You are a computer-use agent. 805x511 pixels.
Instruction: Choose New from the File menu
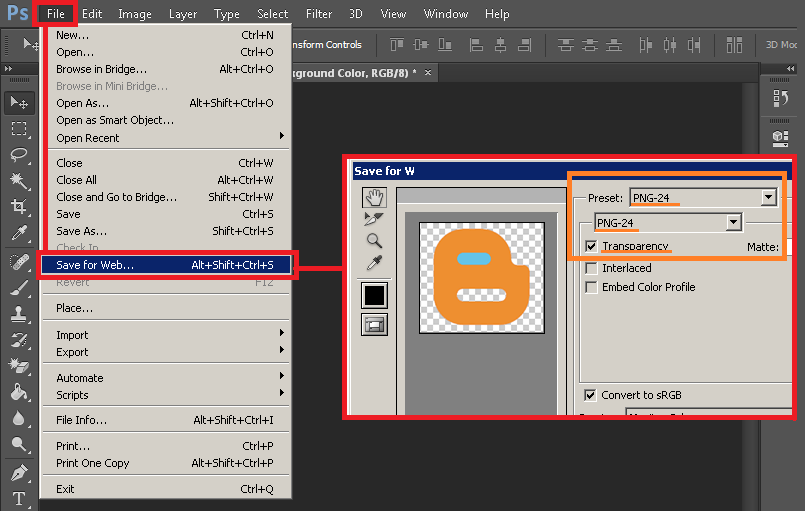point(166,35)
